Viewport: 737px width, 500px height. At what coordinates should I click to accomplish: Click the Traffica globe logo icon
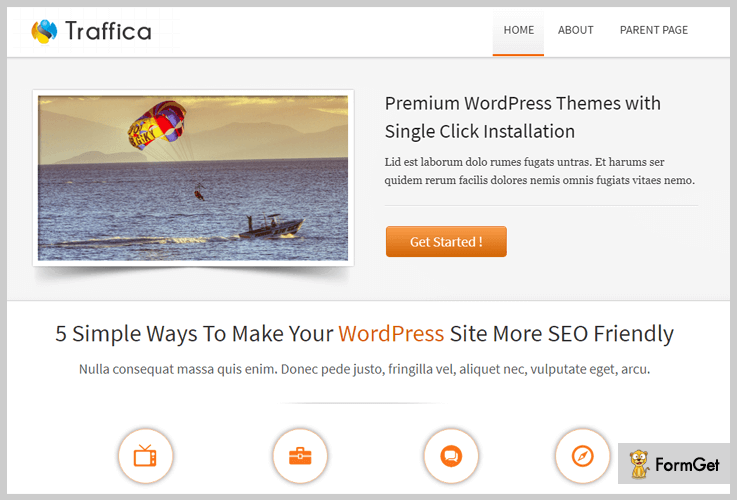[x=44, y=31]
